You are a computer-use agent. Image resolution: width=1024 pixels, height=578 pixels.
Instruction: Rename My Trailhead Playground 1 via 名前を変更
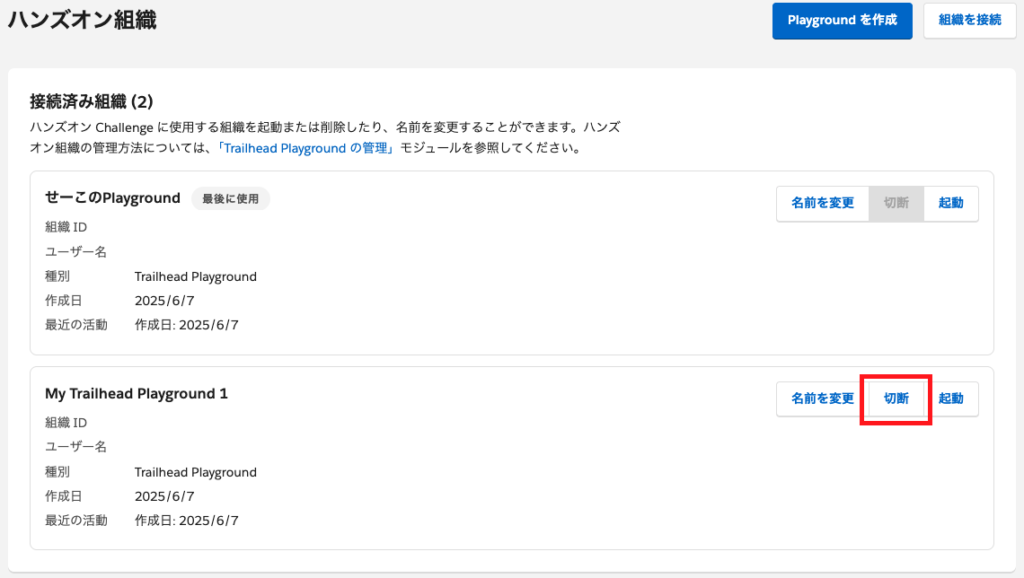click(x=822, y=398)
